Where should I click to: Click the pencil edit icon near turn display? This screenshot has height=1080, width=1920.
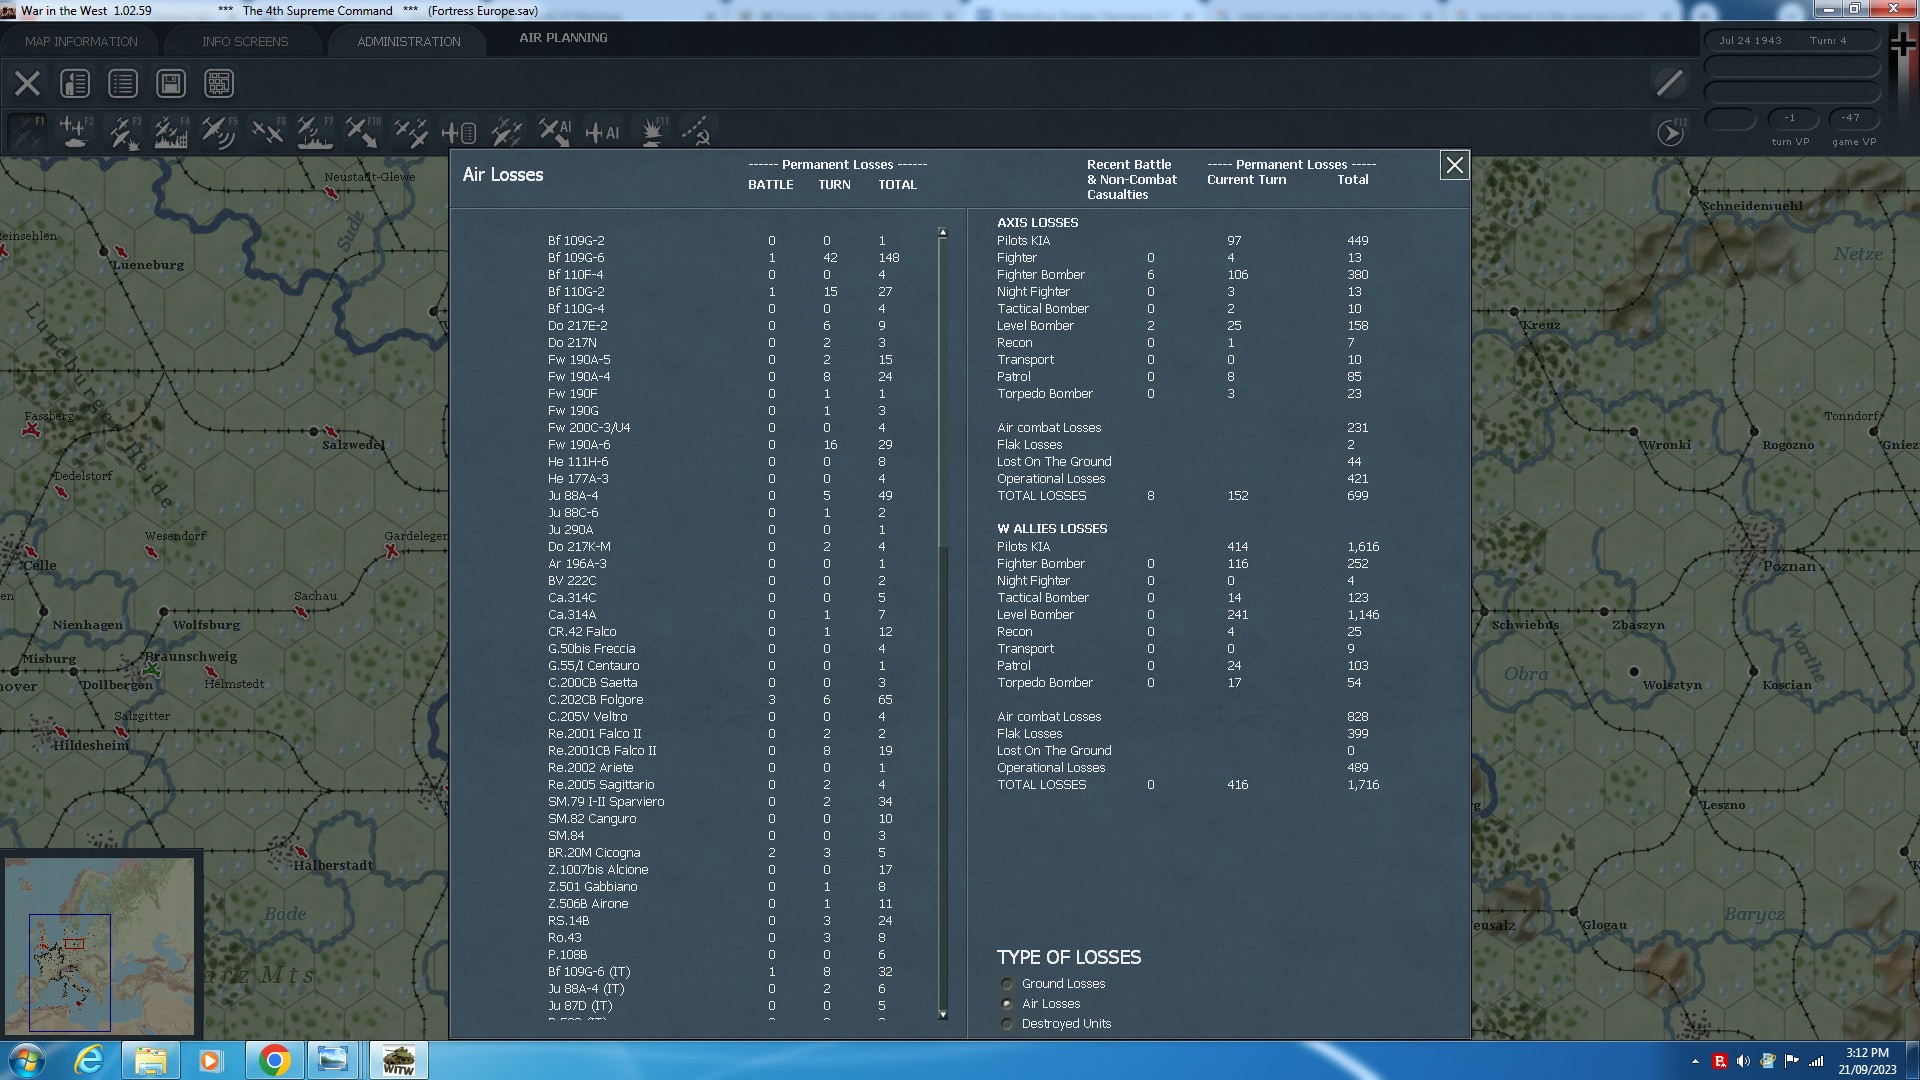coord(1668,84)
